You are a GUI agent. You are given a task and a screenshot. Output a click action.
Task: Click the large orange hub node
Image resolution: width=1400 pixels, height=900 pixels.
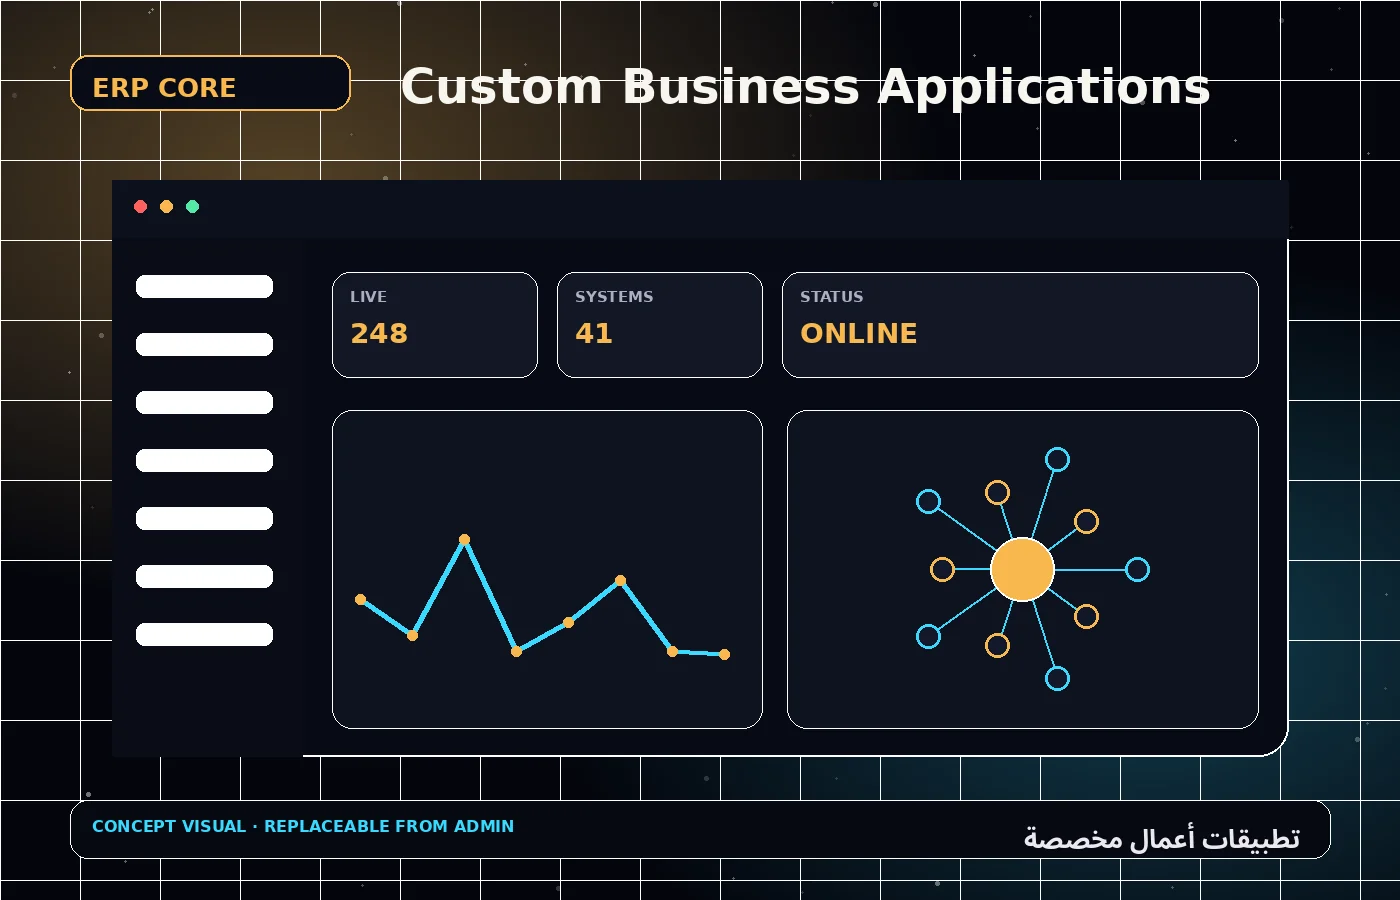point(1022,569)
